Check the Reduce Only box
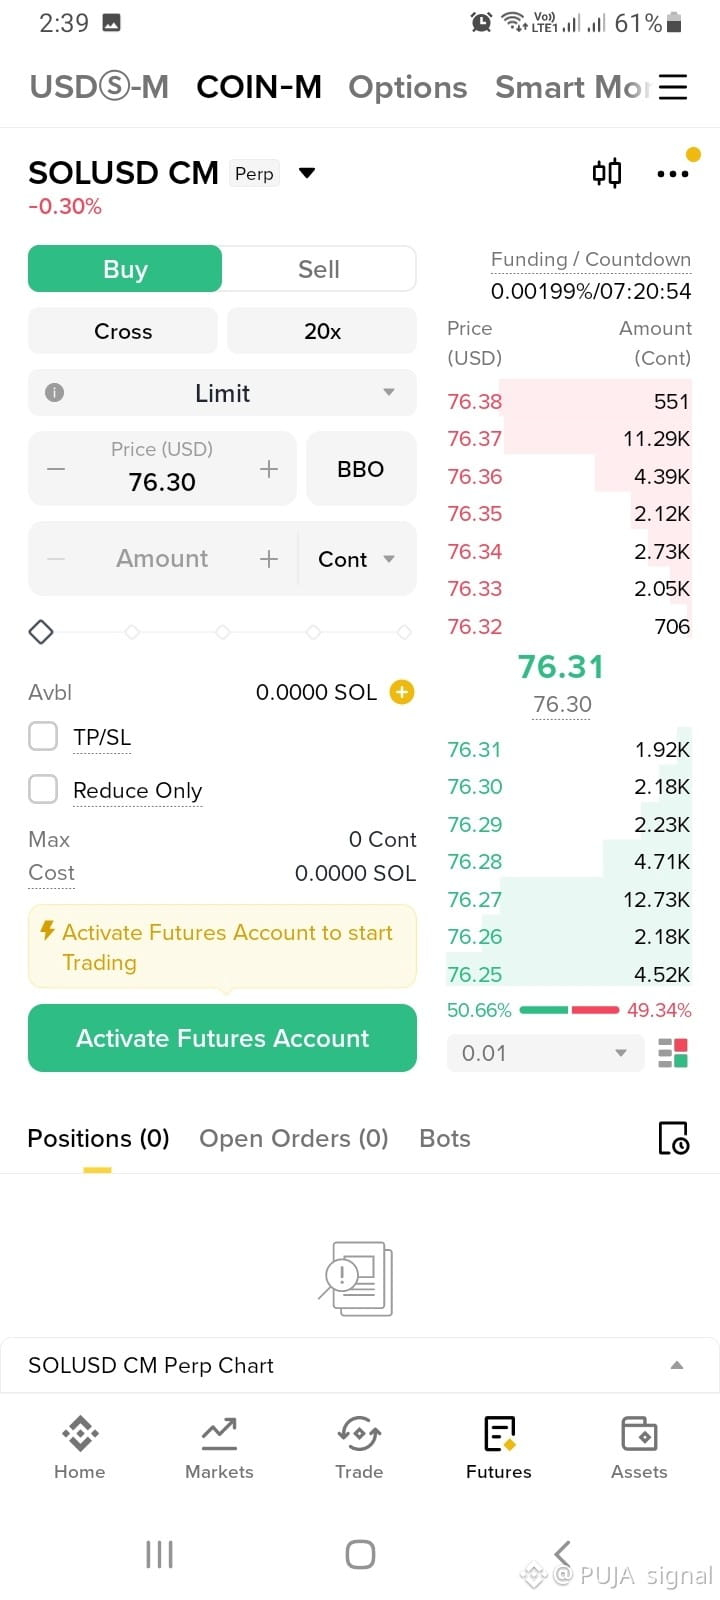 point(43,789)
